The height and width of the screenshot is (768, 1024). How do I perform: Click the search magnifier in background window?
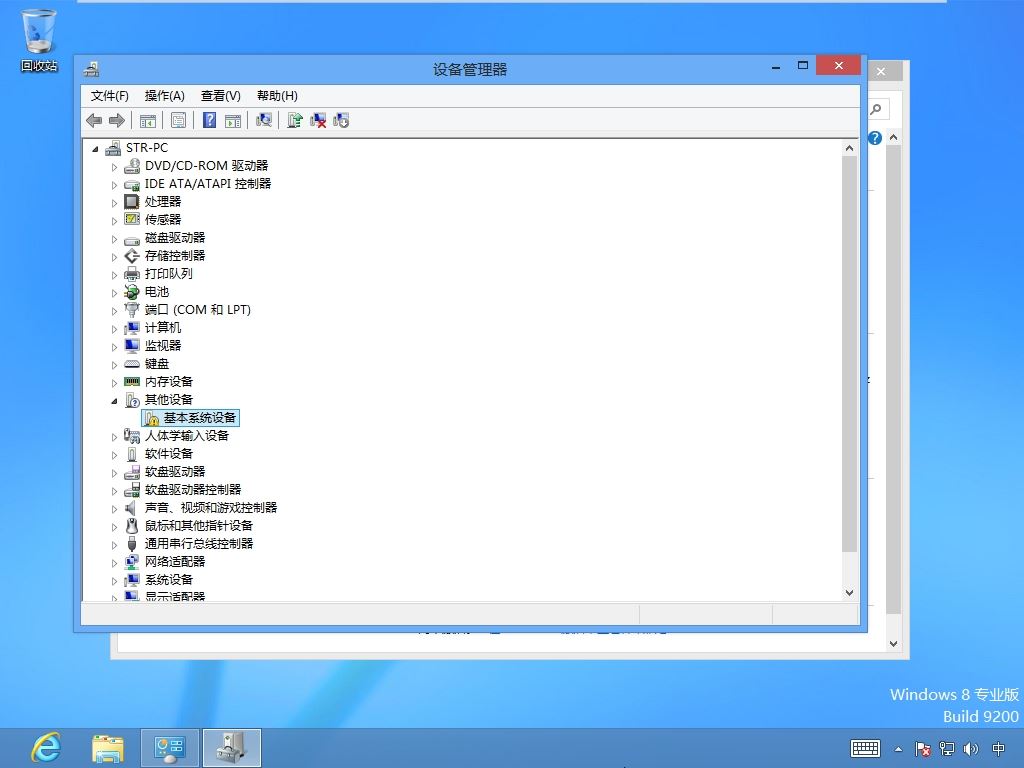click(876, 109)
